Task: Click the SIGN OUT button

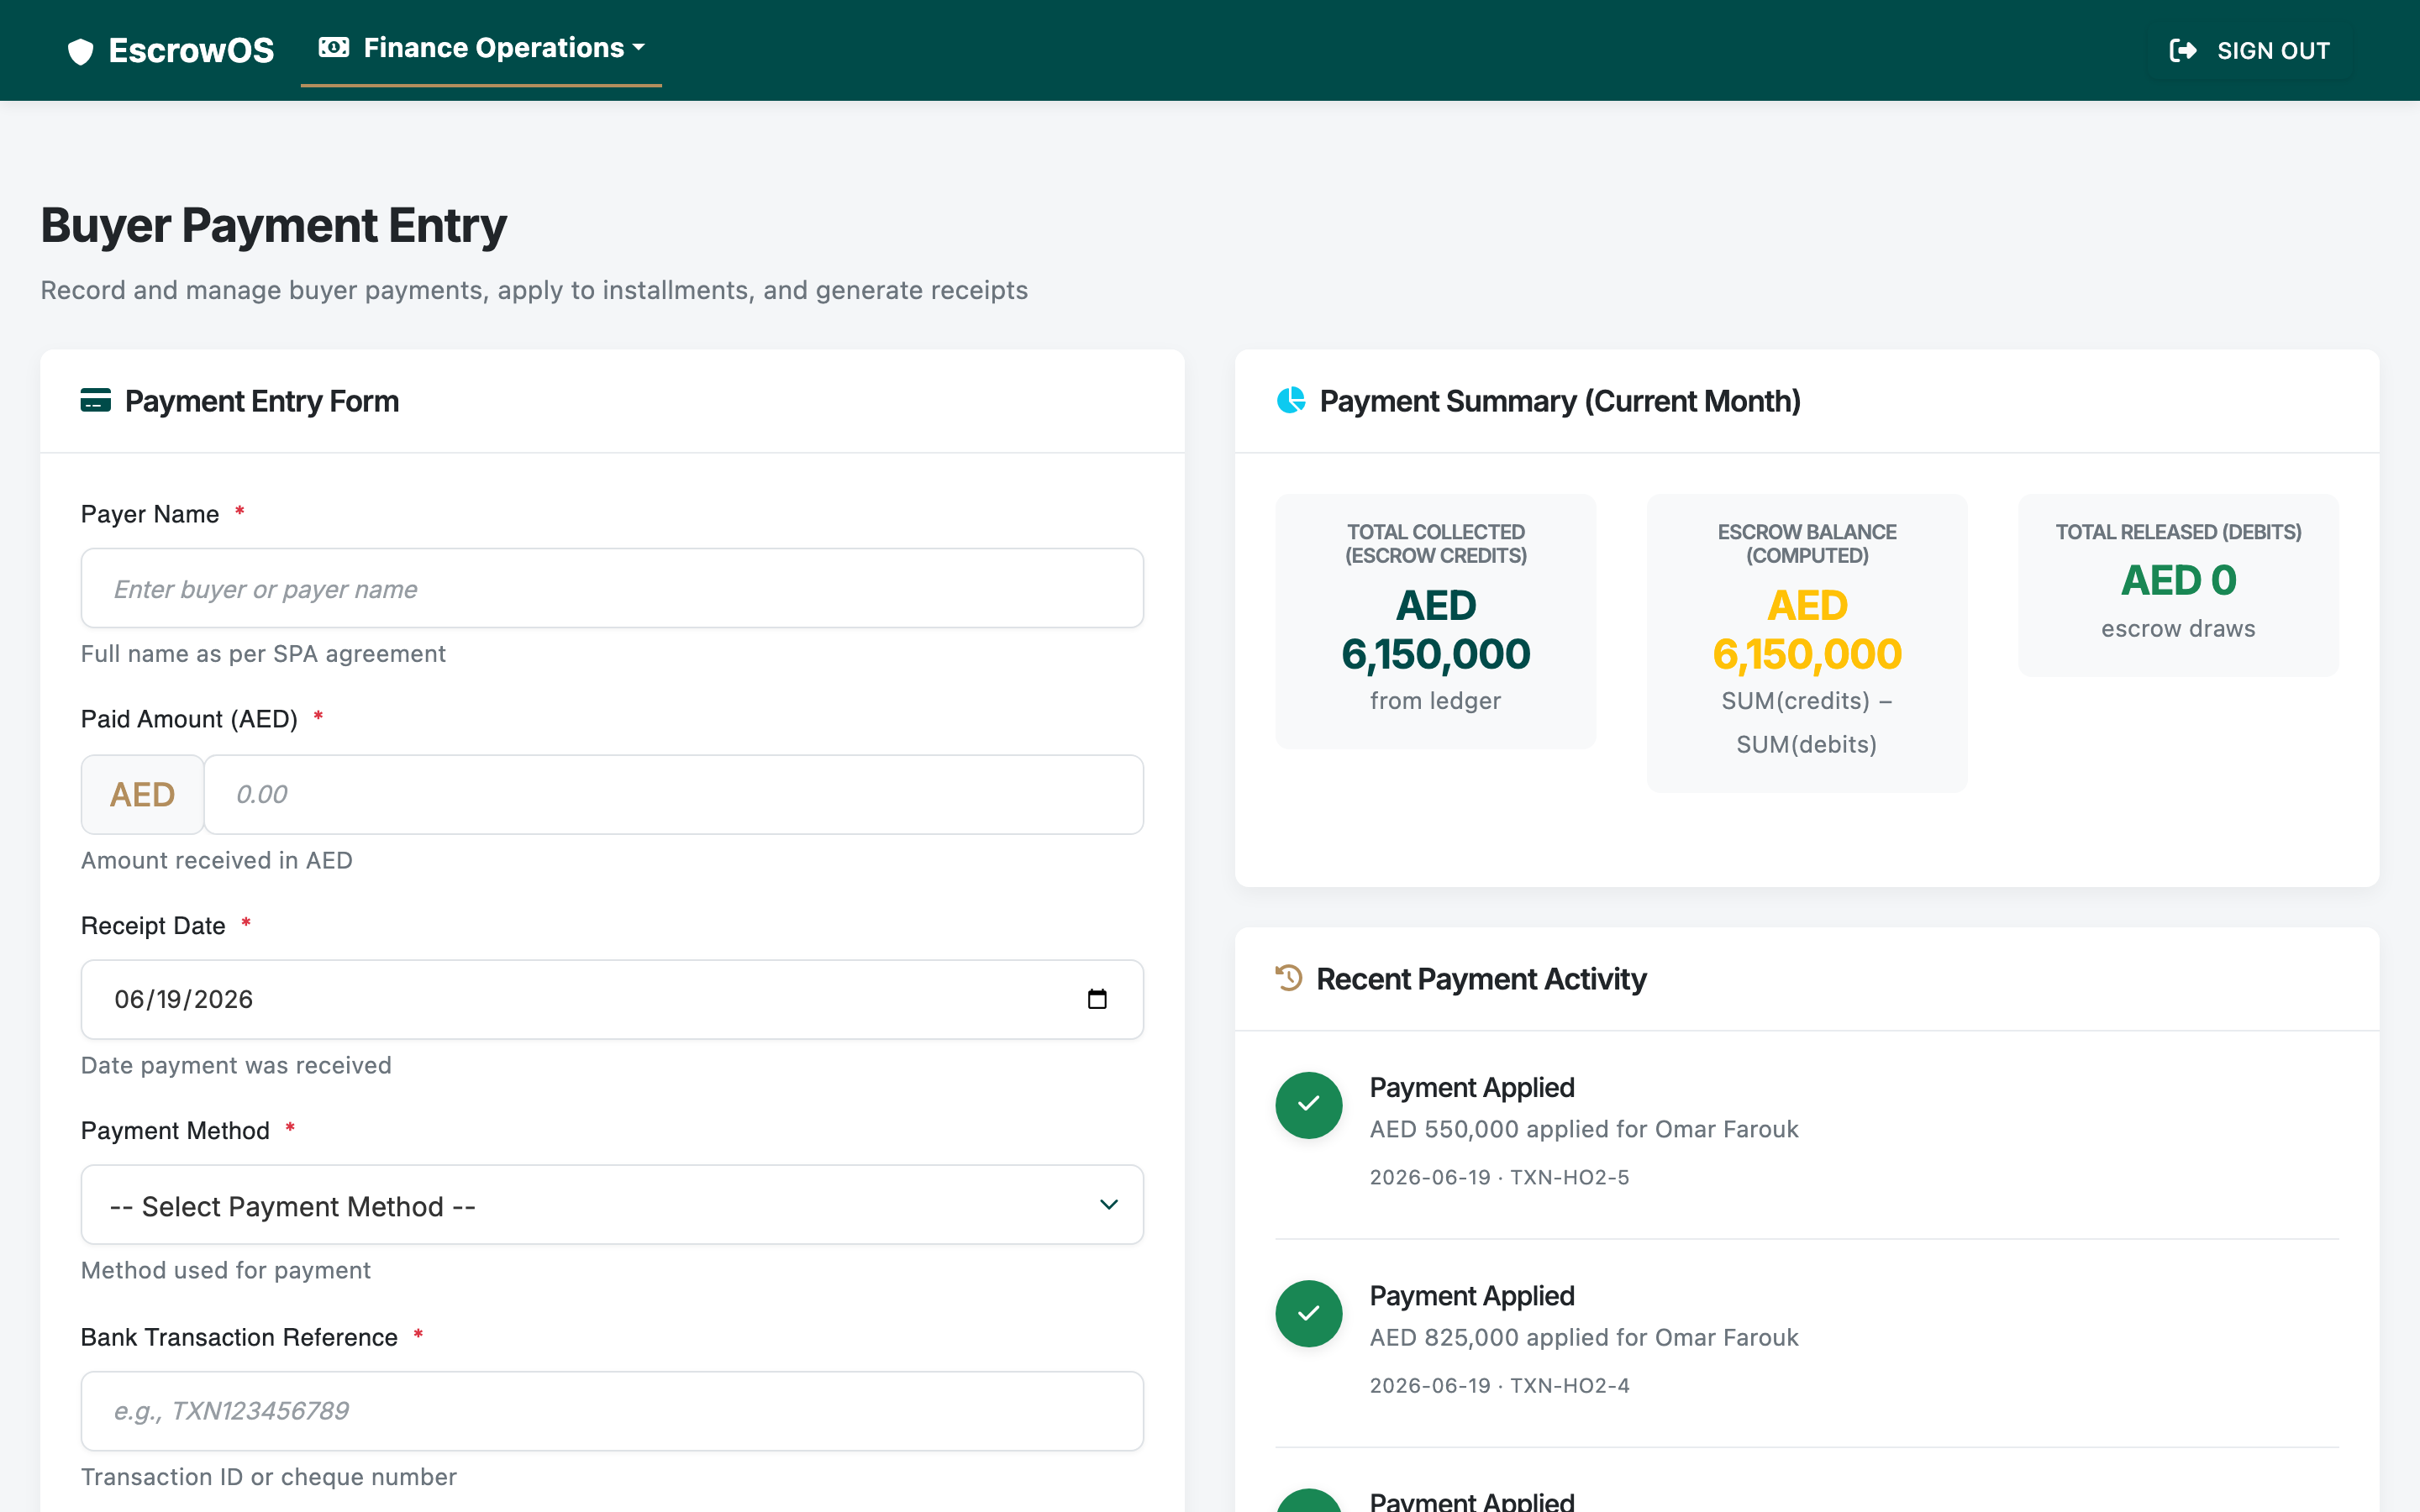Action: 2249,50
